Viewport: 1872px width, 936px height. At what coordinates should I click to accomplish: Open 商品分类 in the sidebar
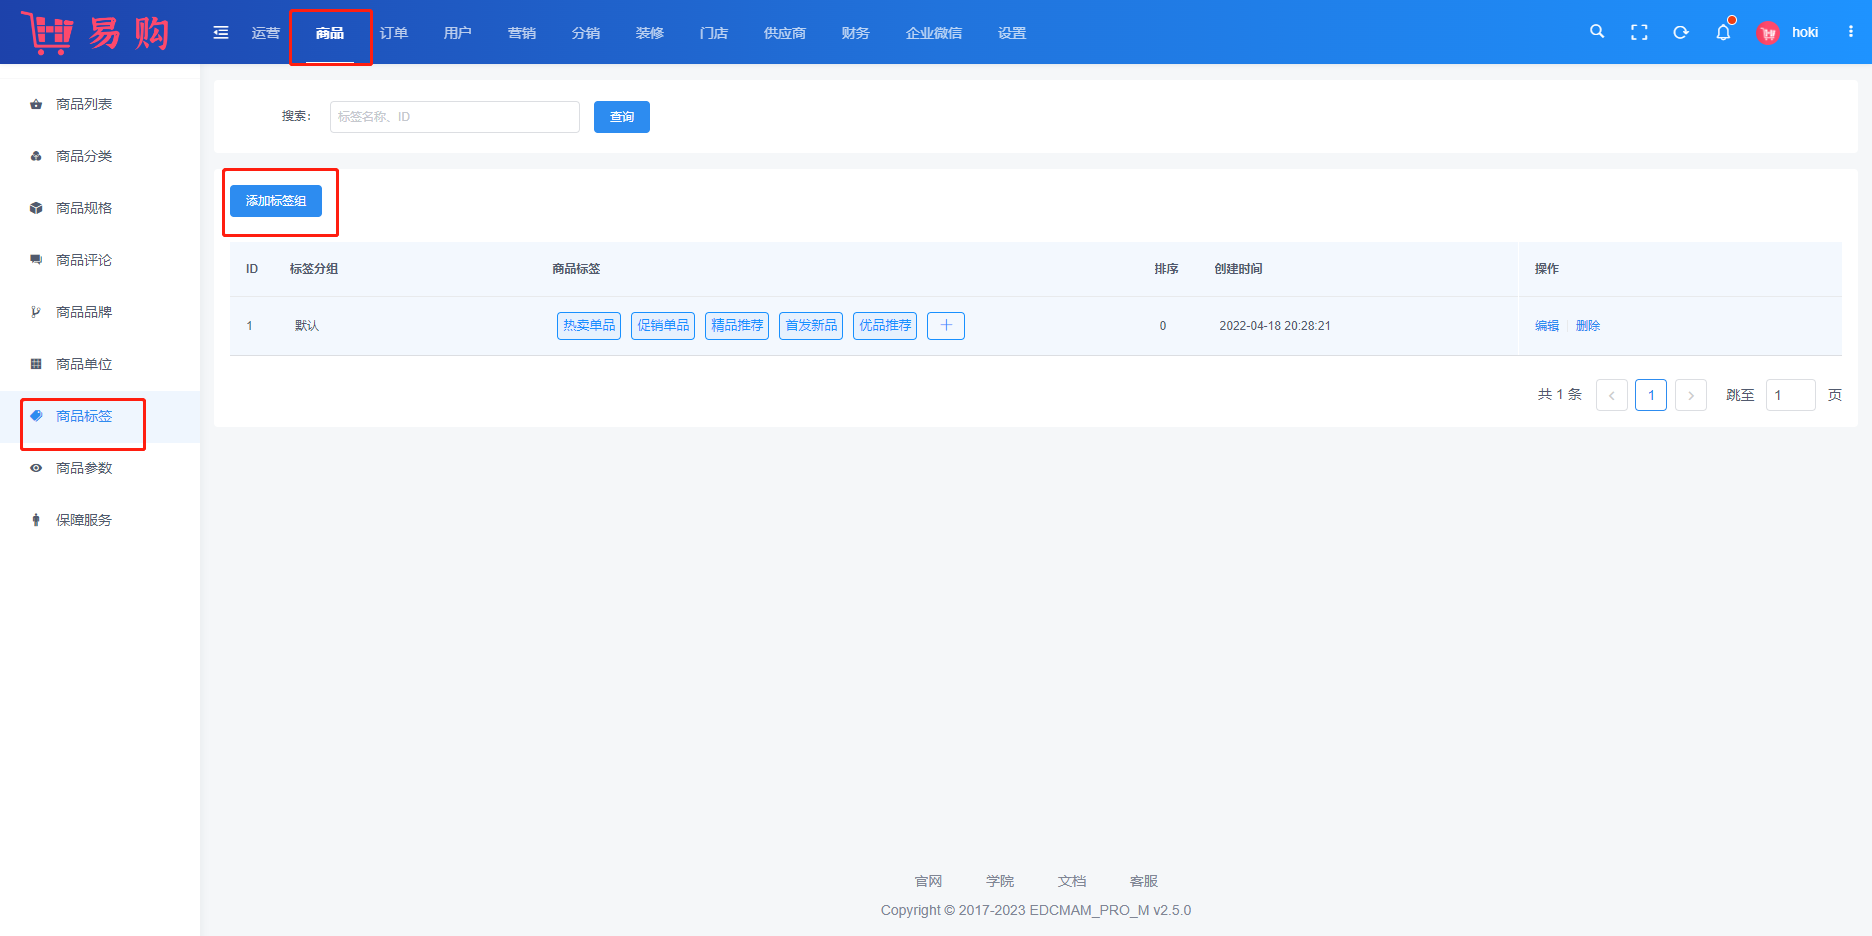tap(84, 156)
